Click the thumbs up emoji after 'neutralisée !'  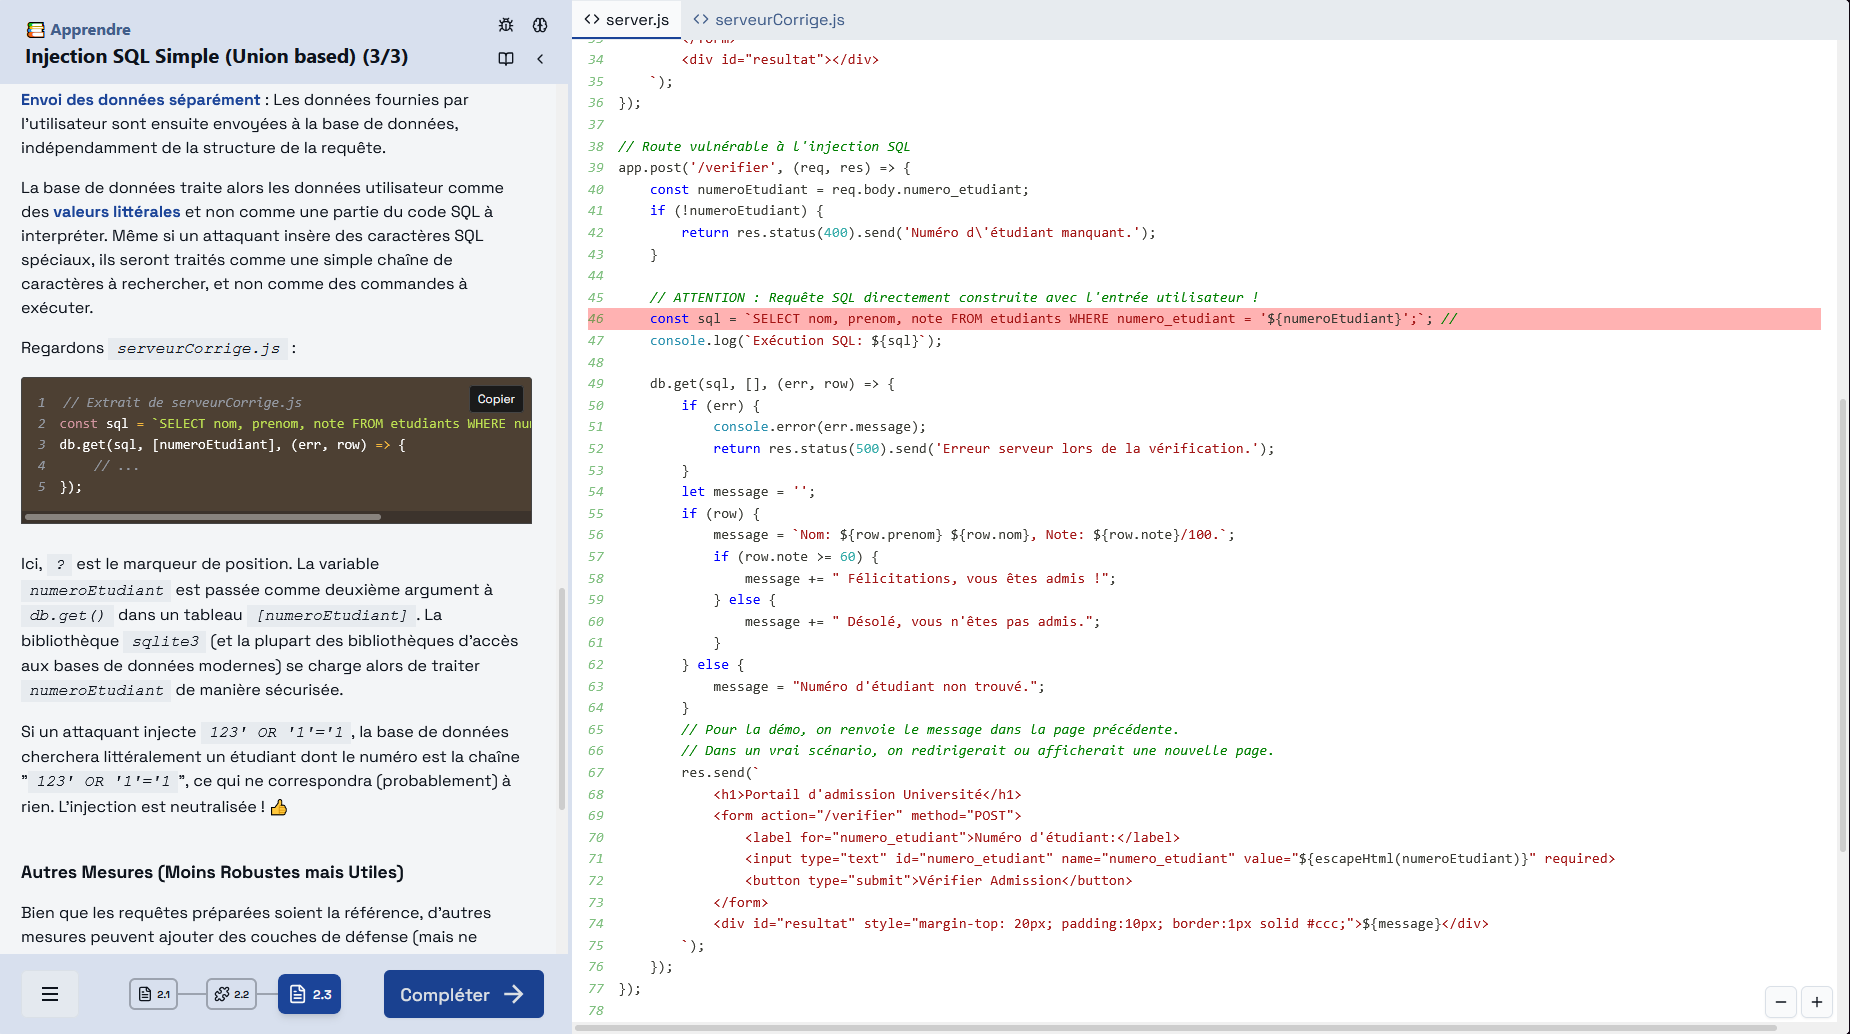[279, 807]
